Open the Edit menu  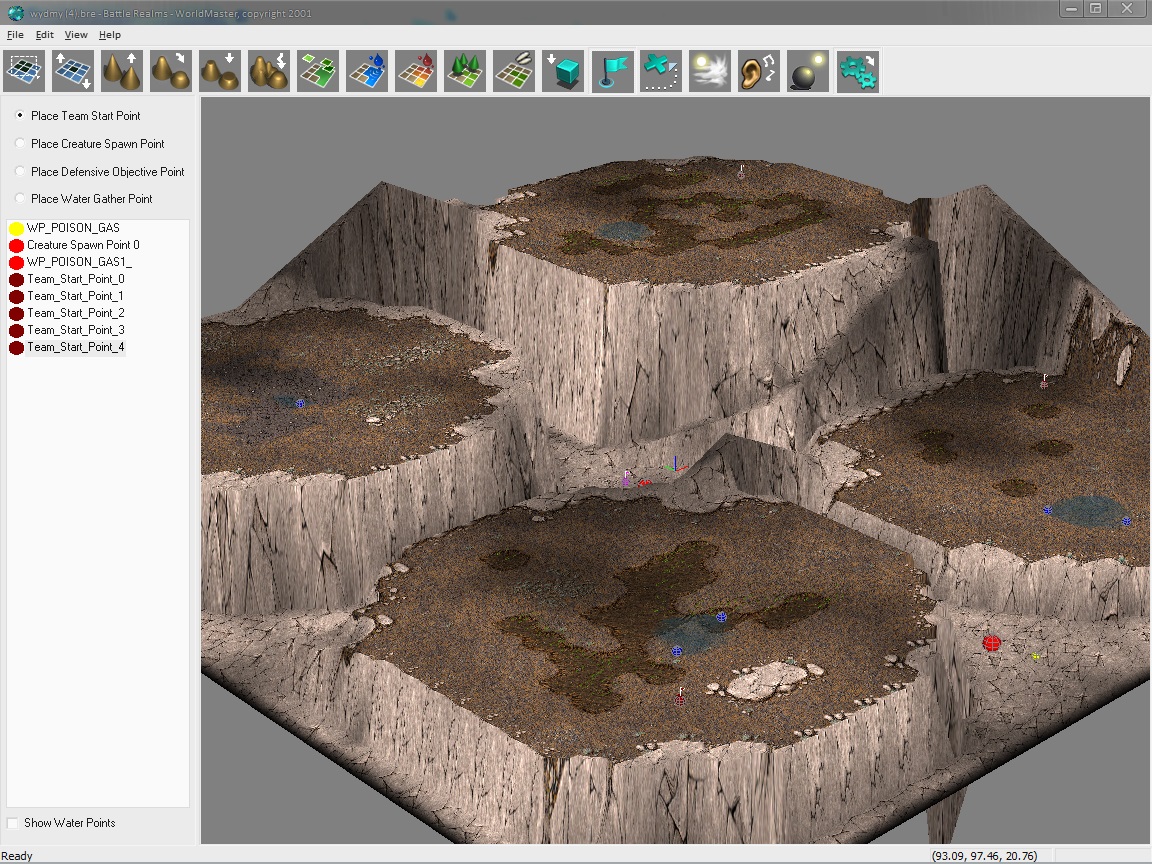point(45,35)
